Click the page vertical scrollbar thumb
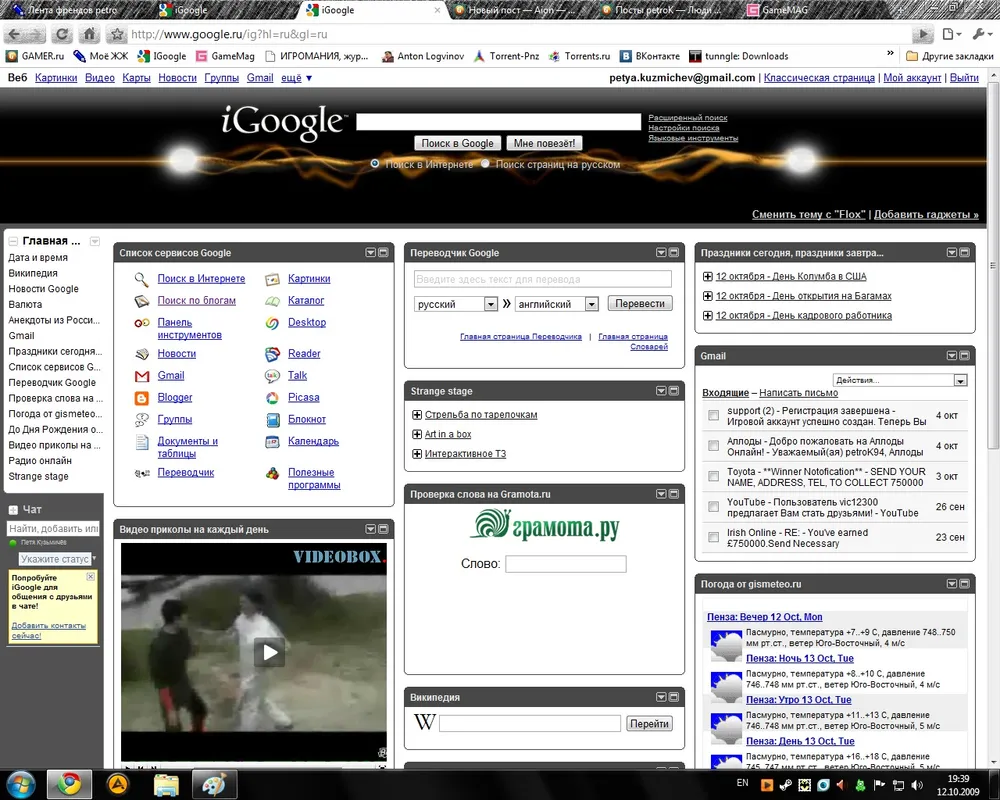1000x800 pixels. [x=994, y=265]
